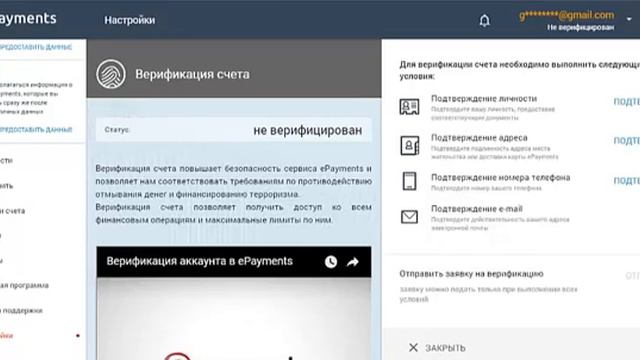Click confirm link beside Подтверждение личности
This screenshot has height=360, width=640.
pos(627,102)
